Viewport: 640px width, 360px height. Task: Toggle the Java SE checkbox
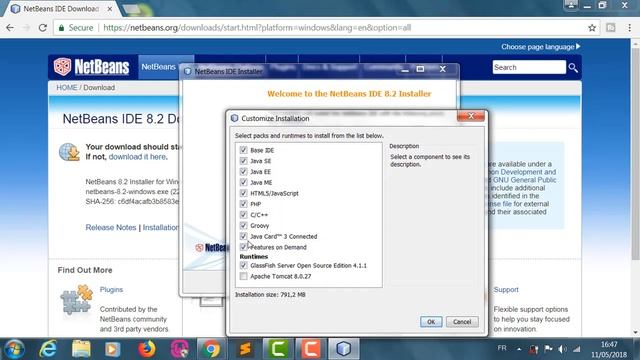pyautogui.click(x=244, y=161)
